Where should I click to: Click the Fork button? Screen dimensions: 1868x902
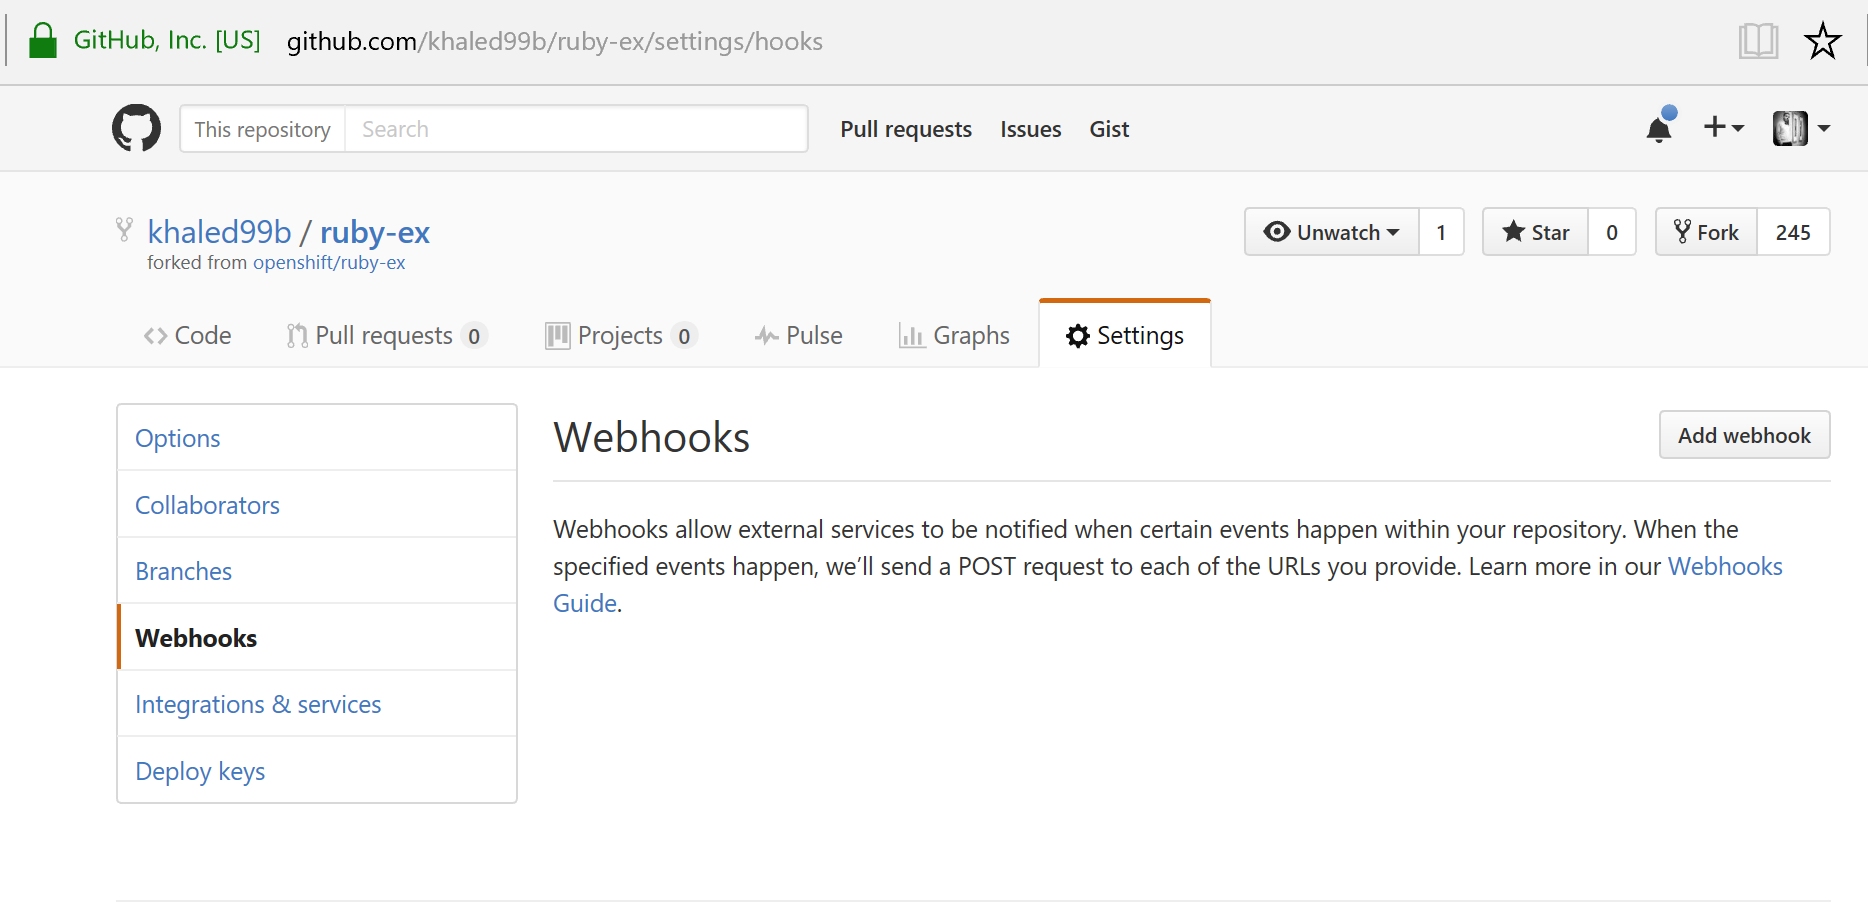pos(1706,232)
